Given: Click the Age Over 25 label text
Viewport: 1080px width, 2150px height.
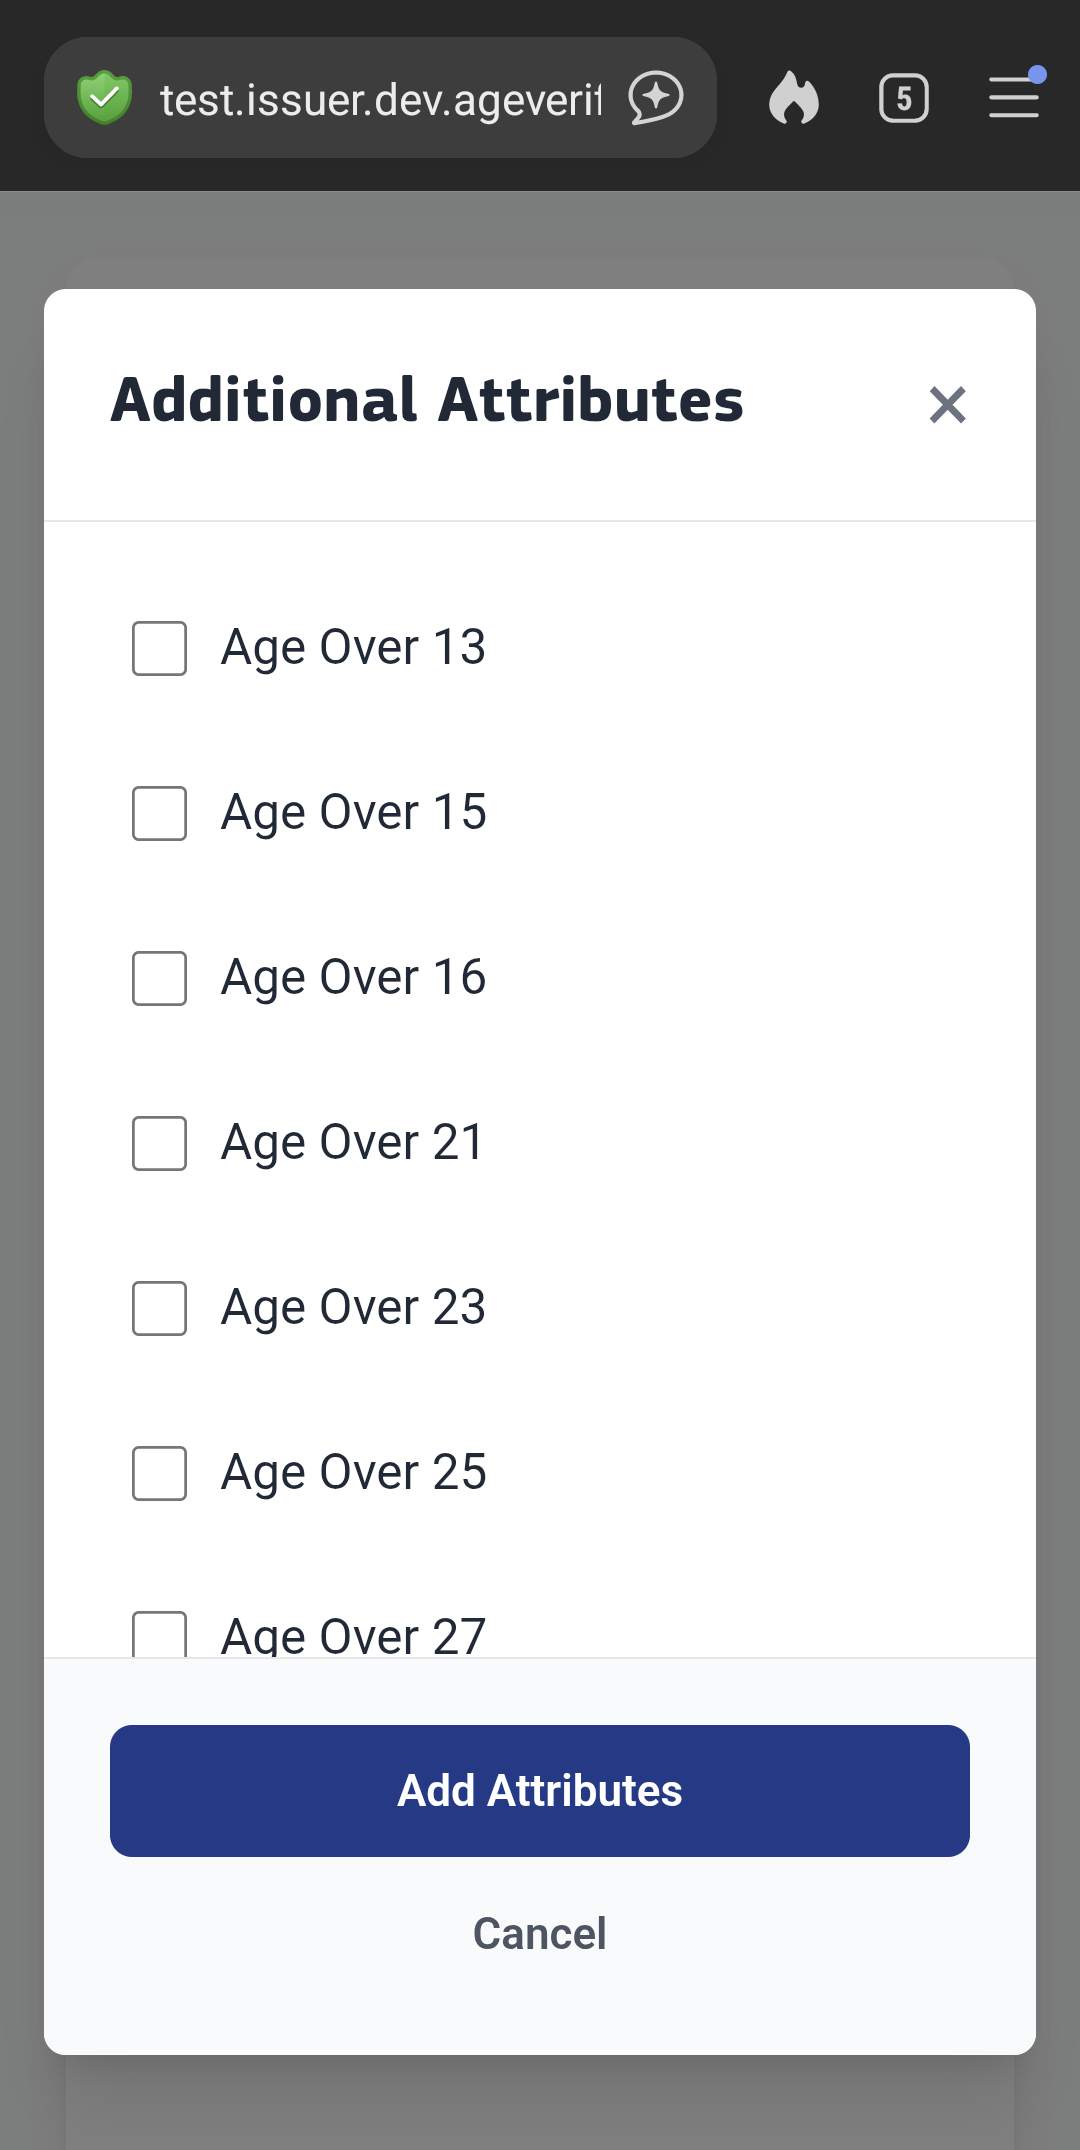Looking at the screenshot, I should [353, 1473].
